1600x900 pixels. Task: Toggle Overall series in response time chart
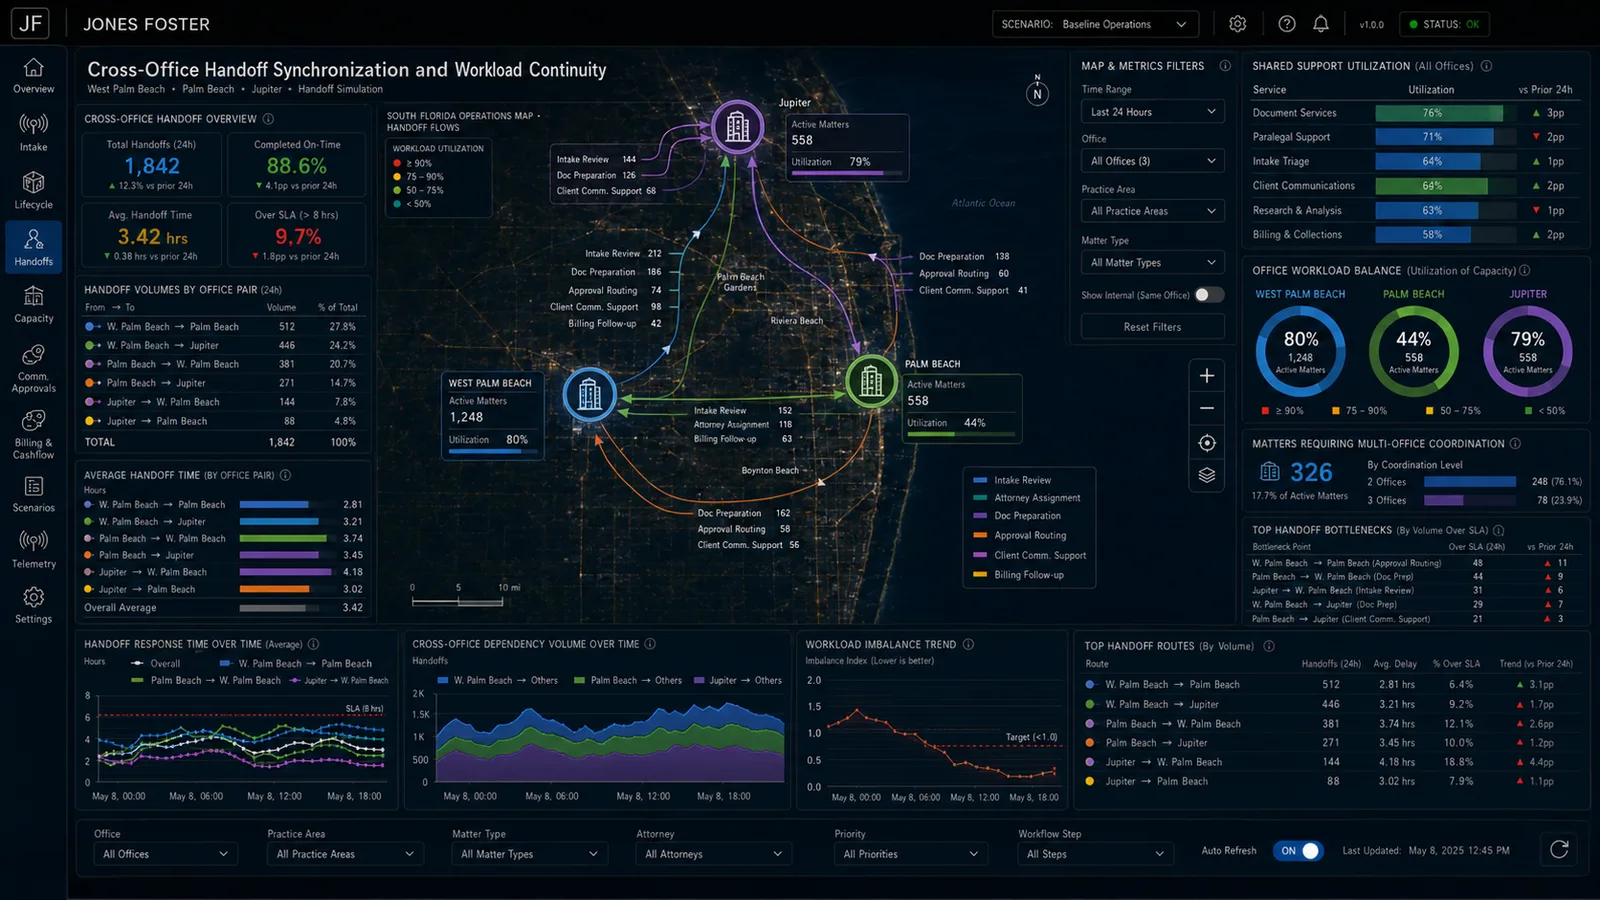156,664
